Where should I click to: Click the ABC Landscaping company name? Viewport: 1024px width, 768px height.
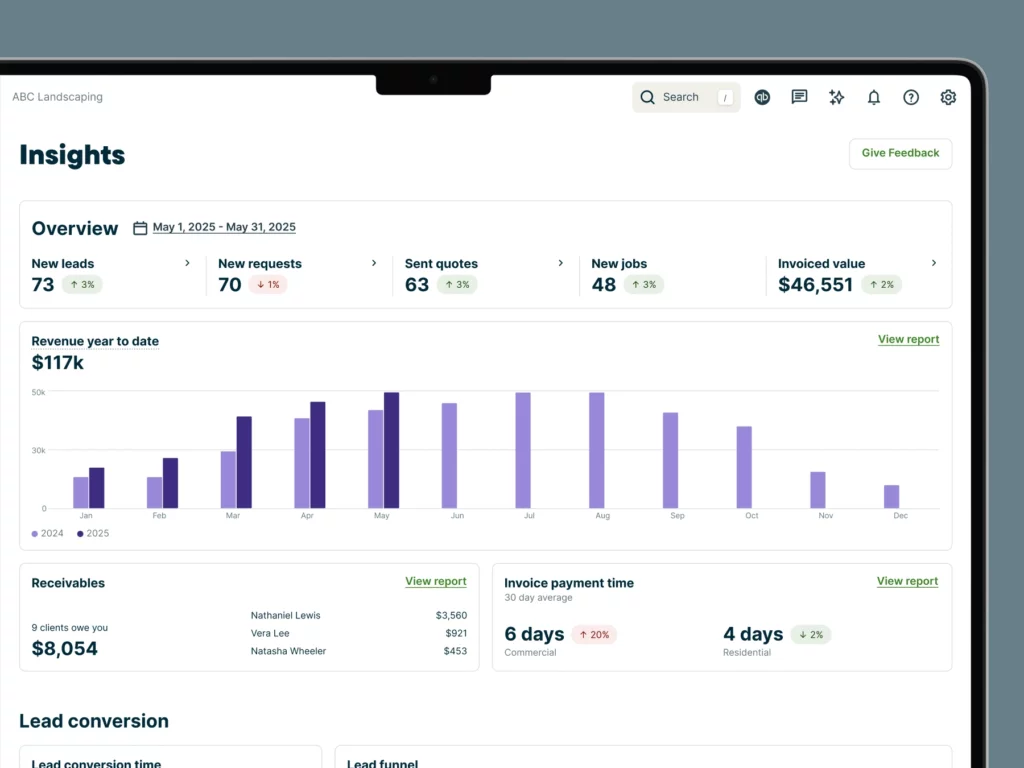point(57,97)
